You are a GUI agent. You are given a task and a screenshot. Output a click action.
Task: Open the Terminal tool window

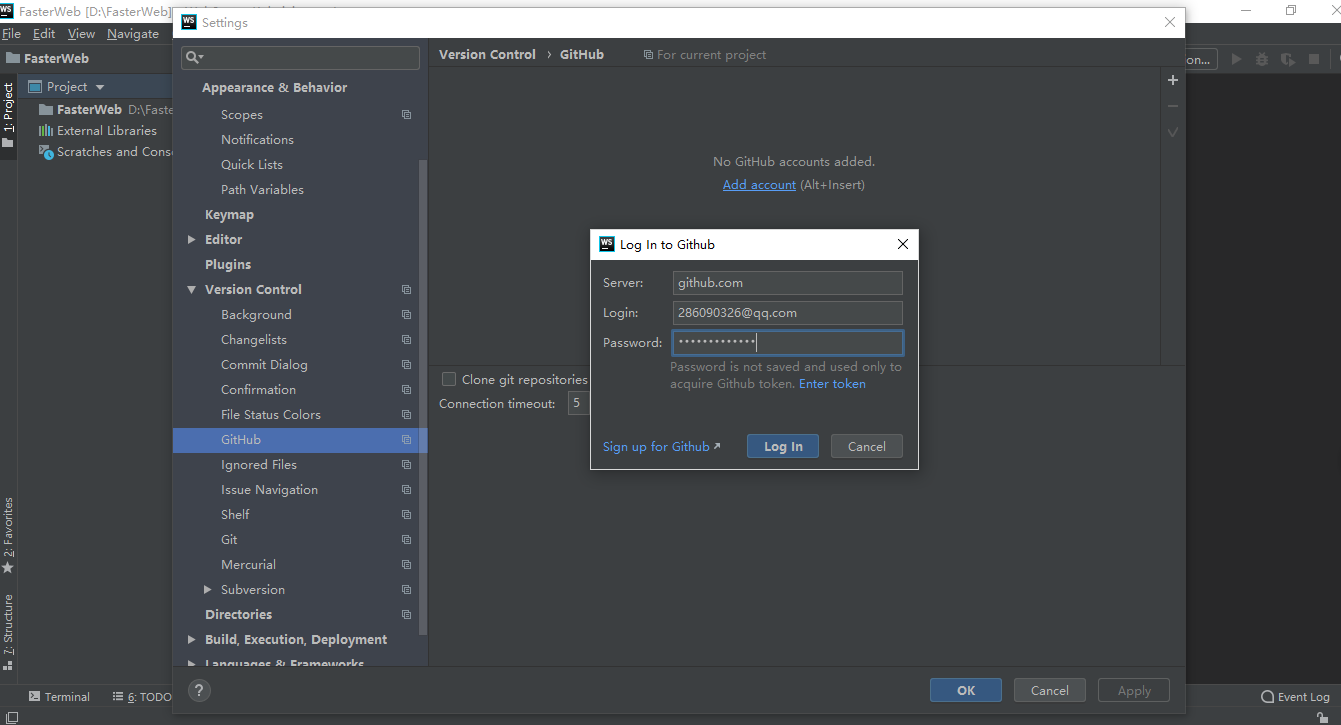click(x=60, y=697)
